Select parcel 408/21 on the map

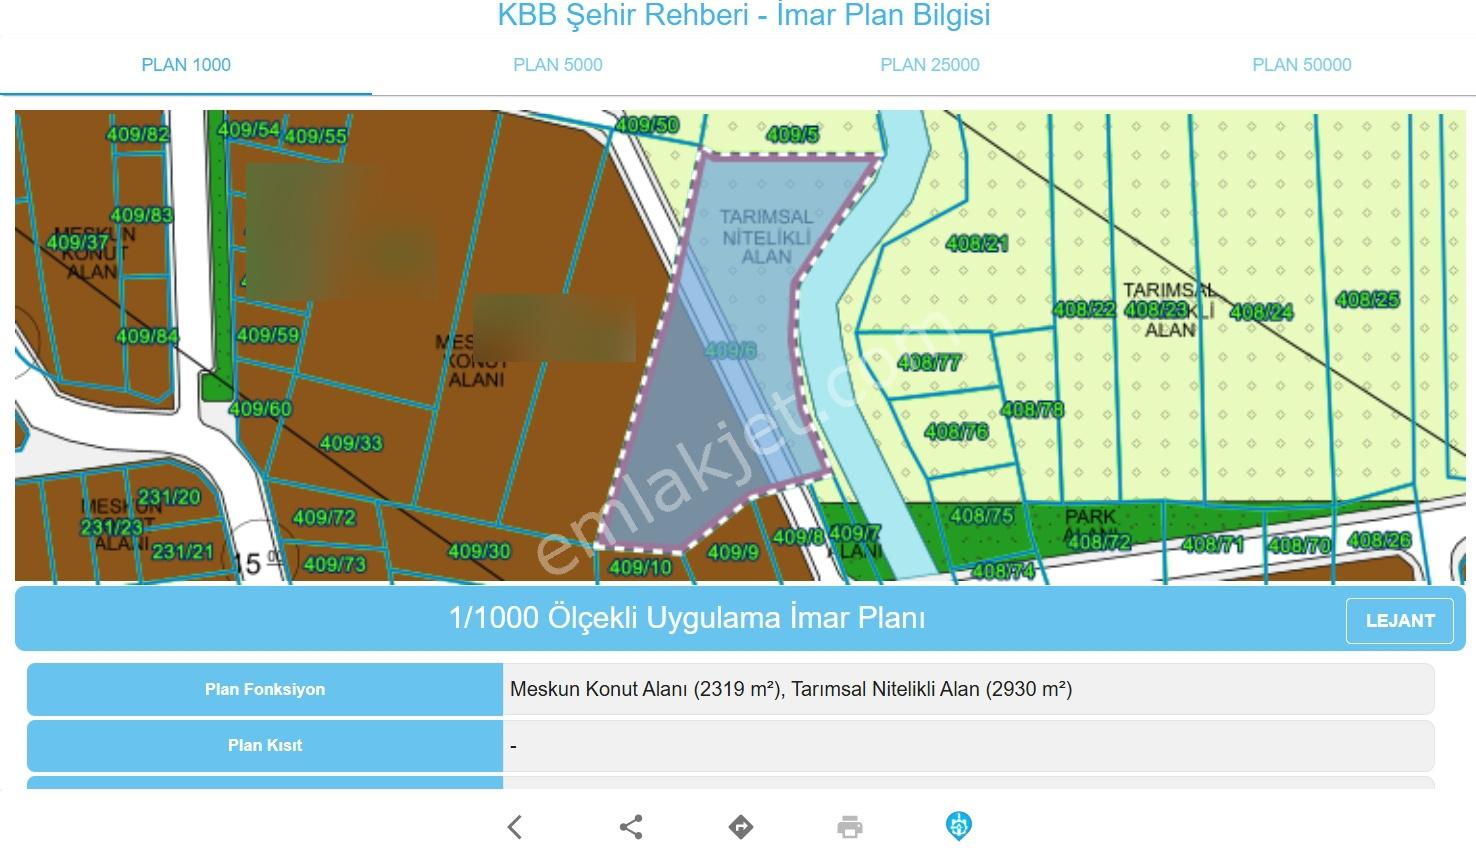click(x=977, y=243)
